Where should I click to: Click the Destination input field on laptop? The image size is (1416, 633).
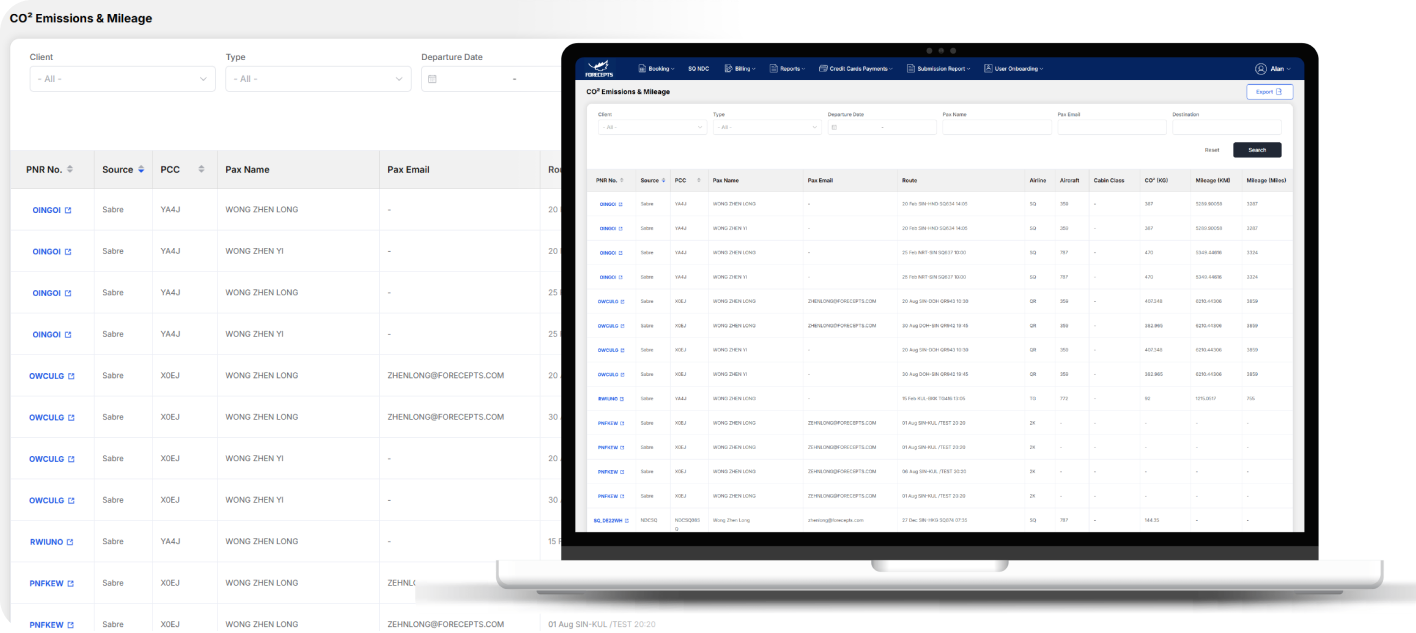coord(1226,127)
